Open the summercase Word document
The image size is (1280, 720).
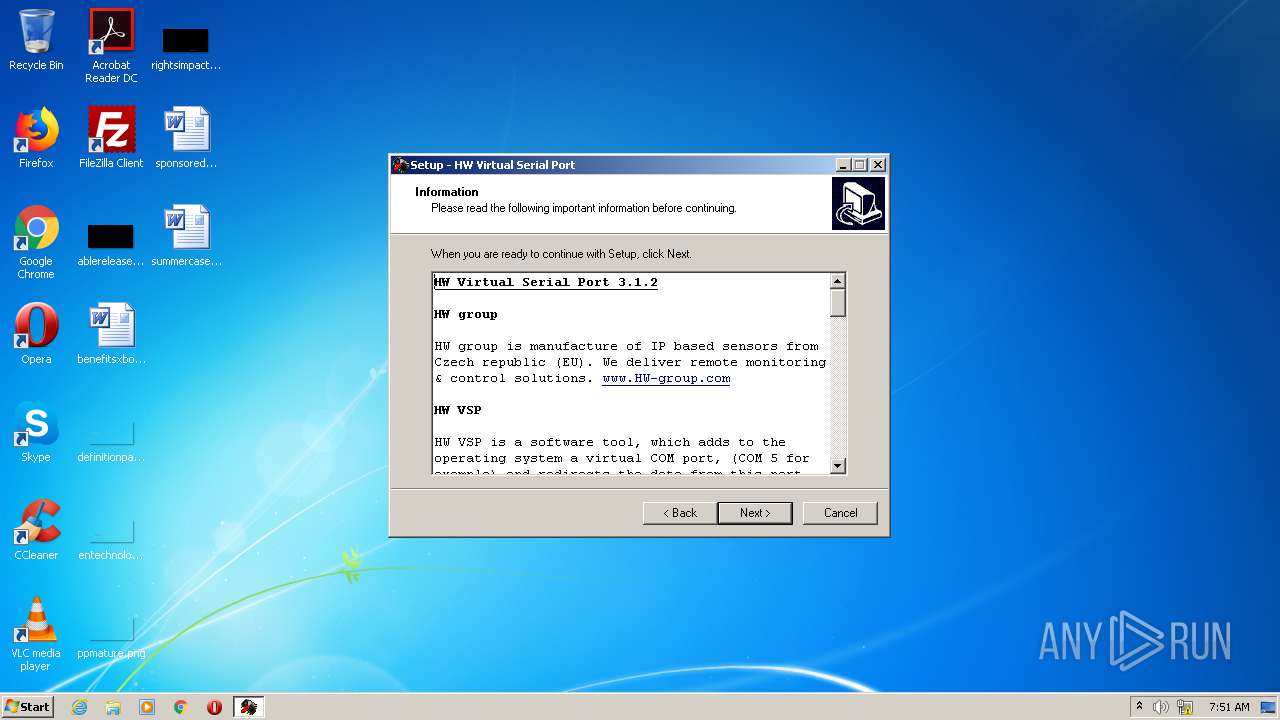click(186, 236)
